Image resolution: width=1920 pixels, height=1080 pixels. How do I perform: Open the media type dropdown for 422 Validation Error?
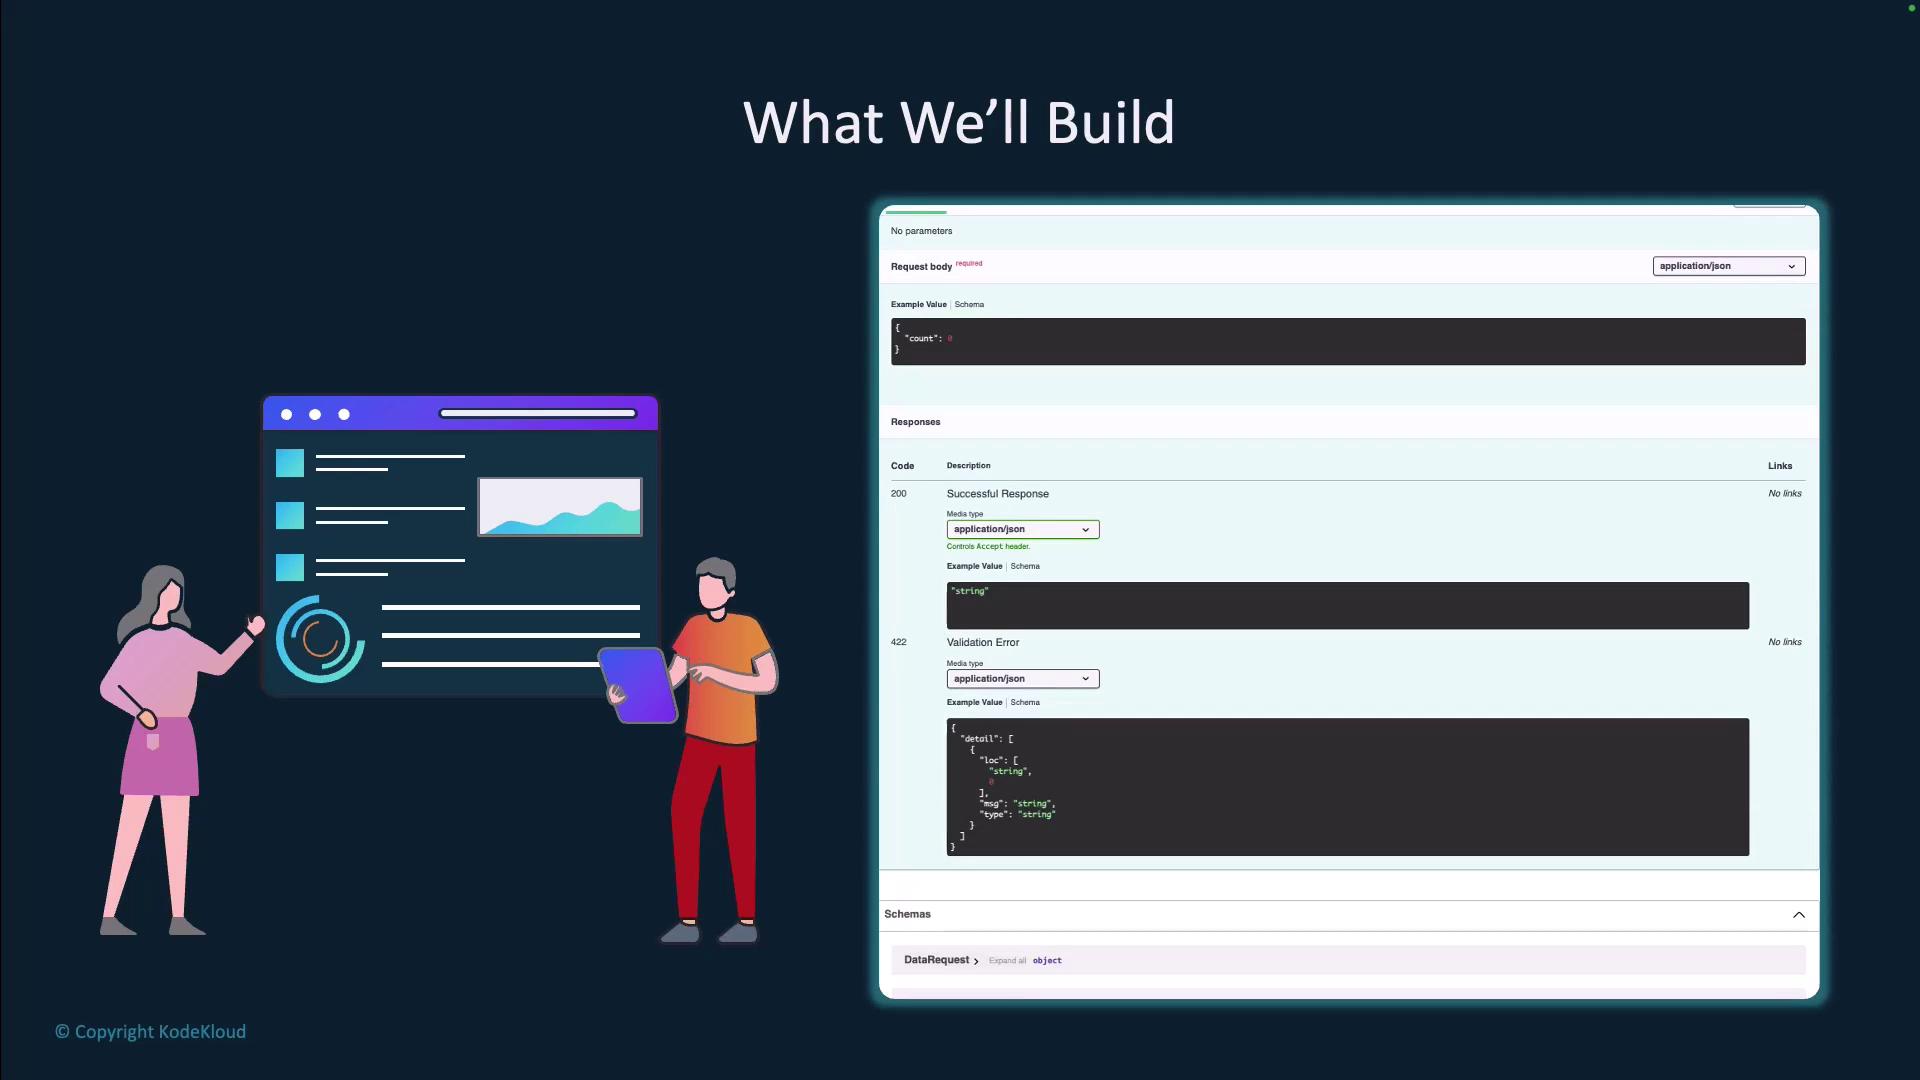[x=1022, y=679]
